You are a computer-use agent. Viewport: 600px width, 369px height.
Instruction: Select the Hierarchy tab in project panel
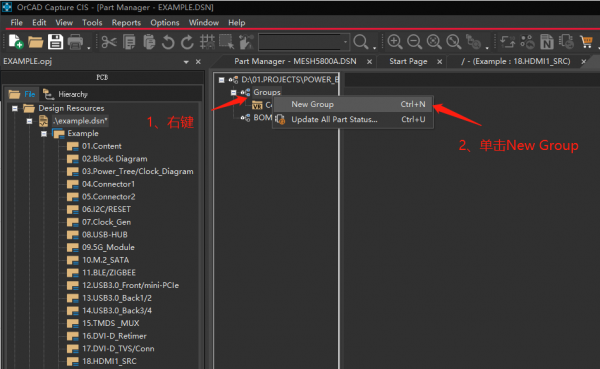(x=65, y=94)
